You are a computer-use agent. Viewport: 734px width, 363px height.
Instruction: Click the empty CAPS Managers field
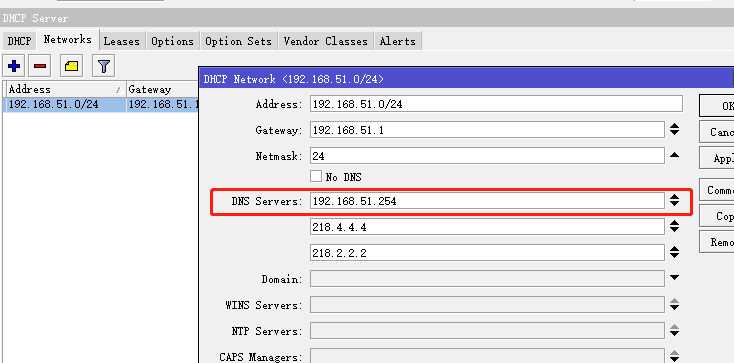(x=487, y=356)
